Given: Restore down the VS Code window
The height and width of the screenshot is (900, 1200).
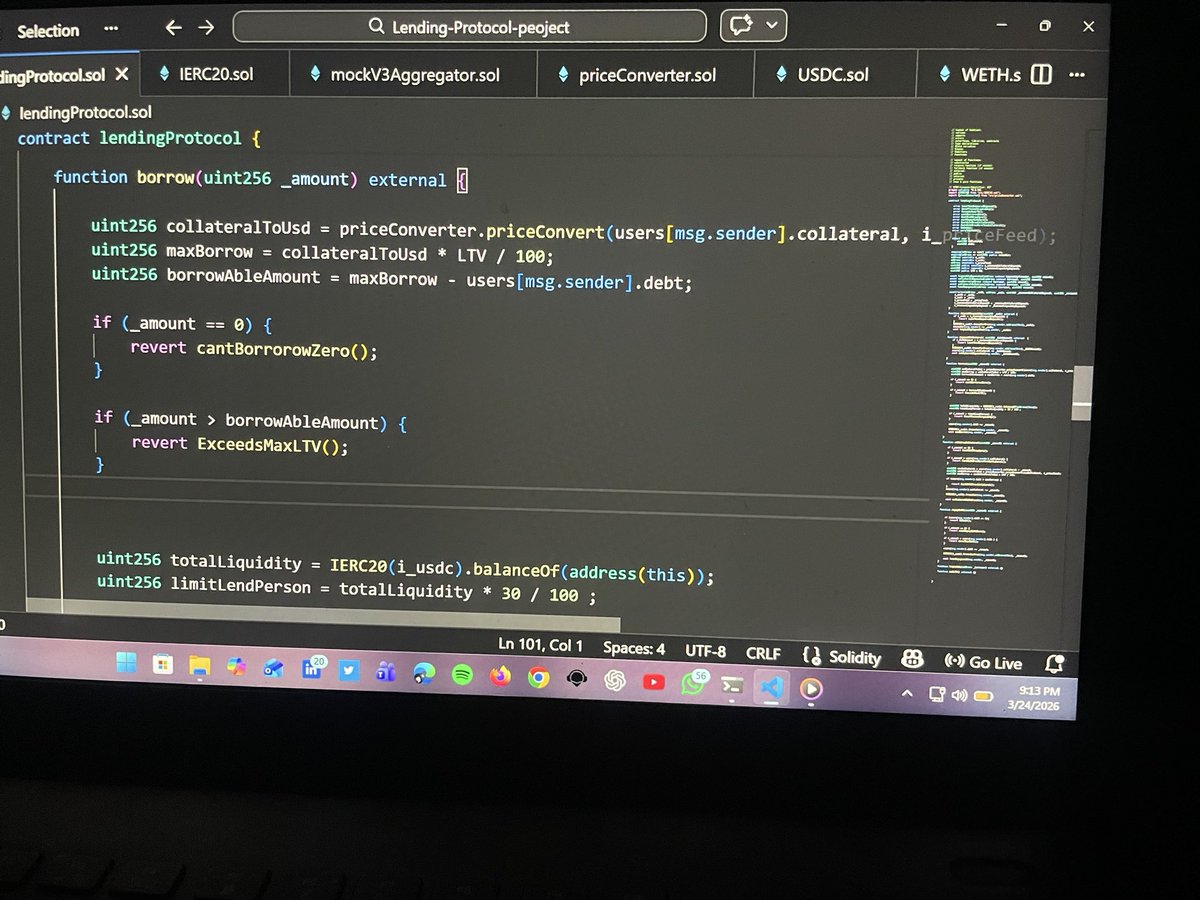Looking at the screenshot, I should click(1044, 26).
